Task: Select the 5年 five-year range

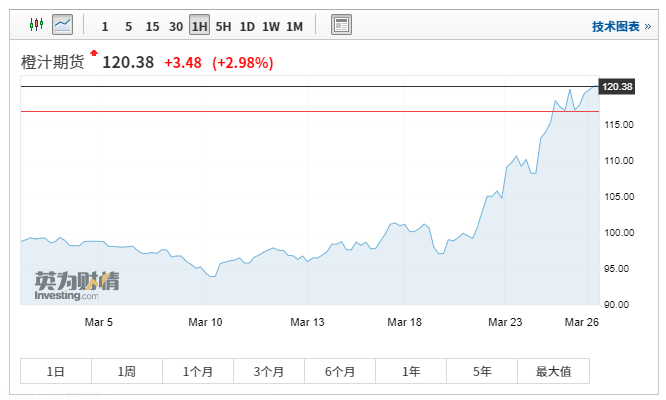Action: click(x=482, y=371)
